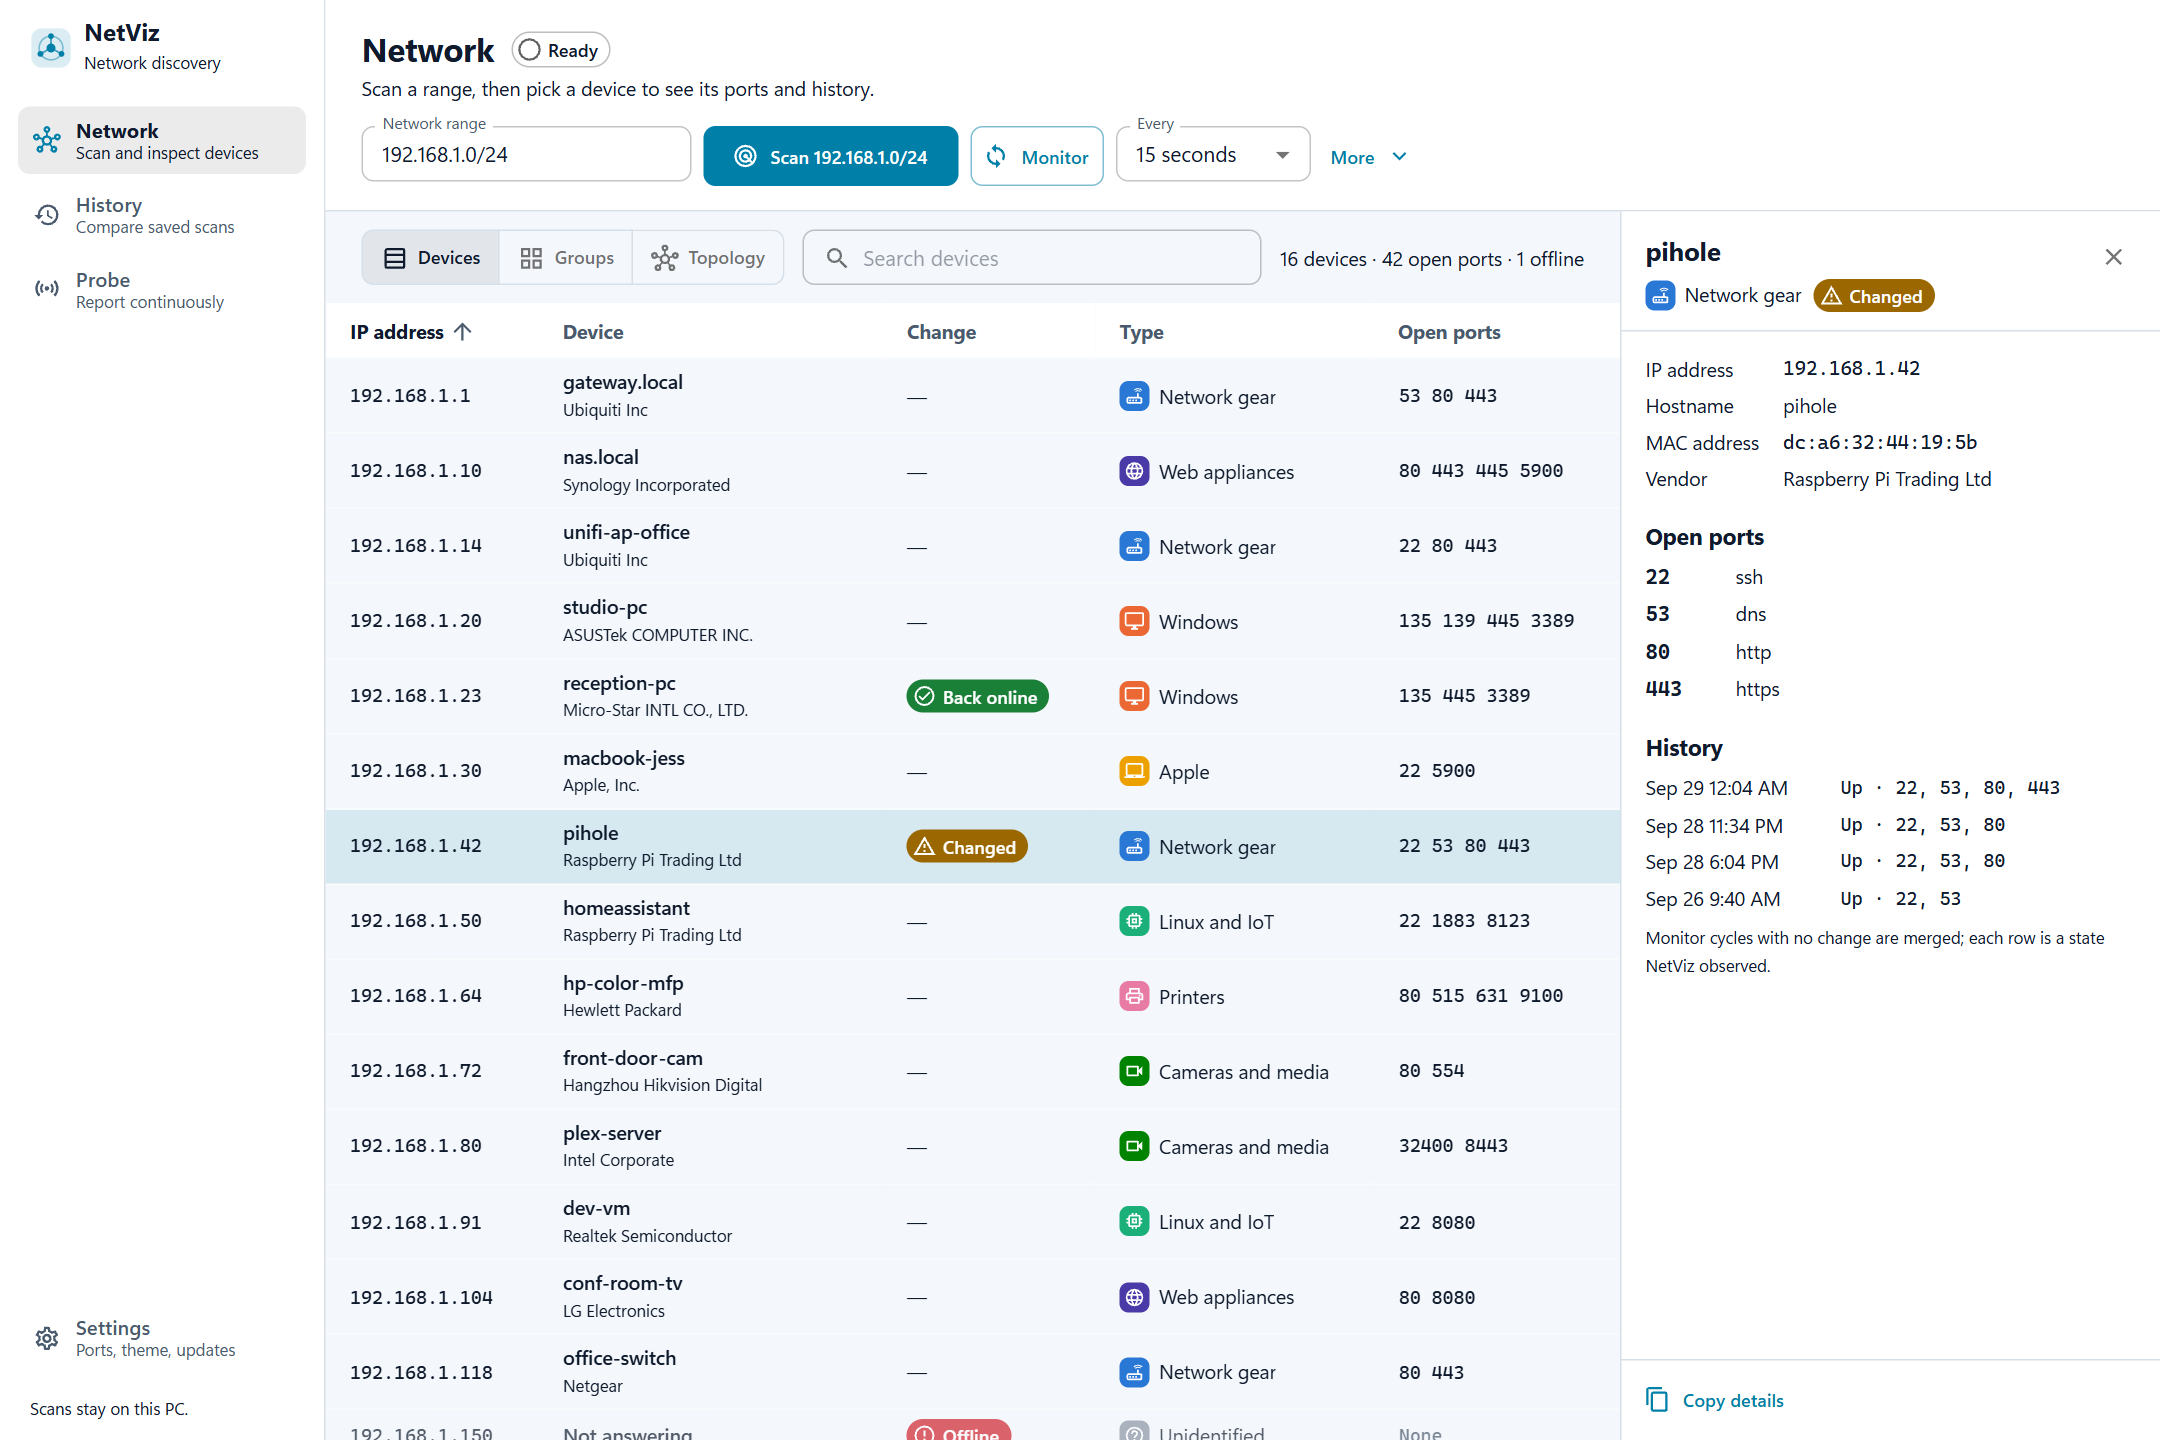
Task: Click the Linux and IoT icon for dev-vm
Action: point(1134,1221)
